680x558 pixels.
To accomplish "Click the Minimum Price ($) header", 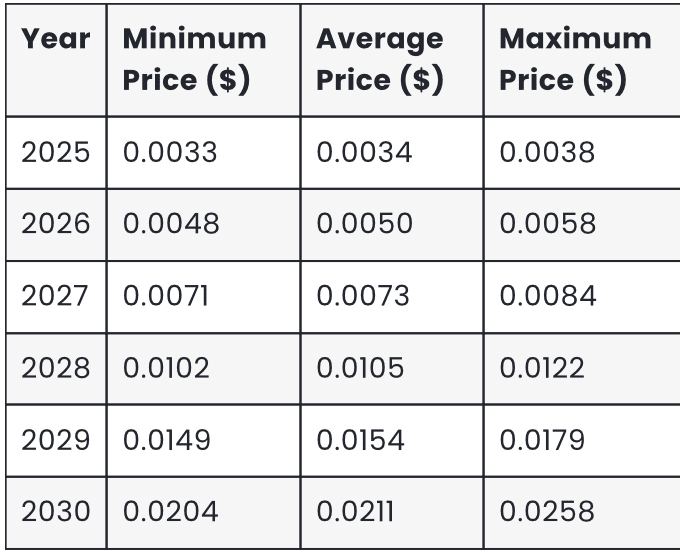I will (195, 59).
